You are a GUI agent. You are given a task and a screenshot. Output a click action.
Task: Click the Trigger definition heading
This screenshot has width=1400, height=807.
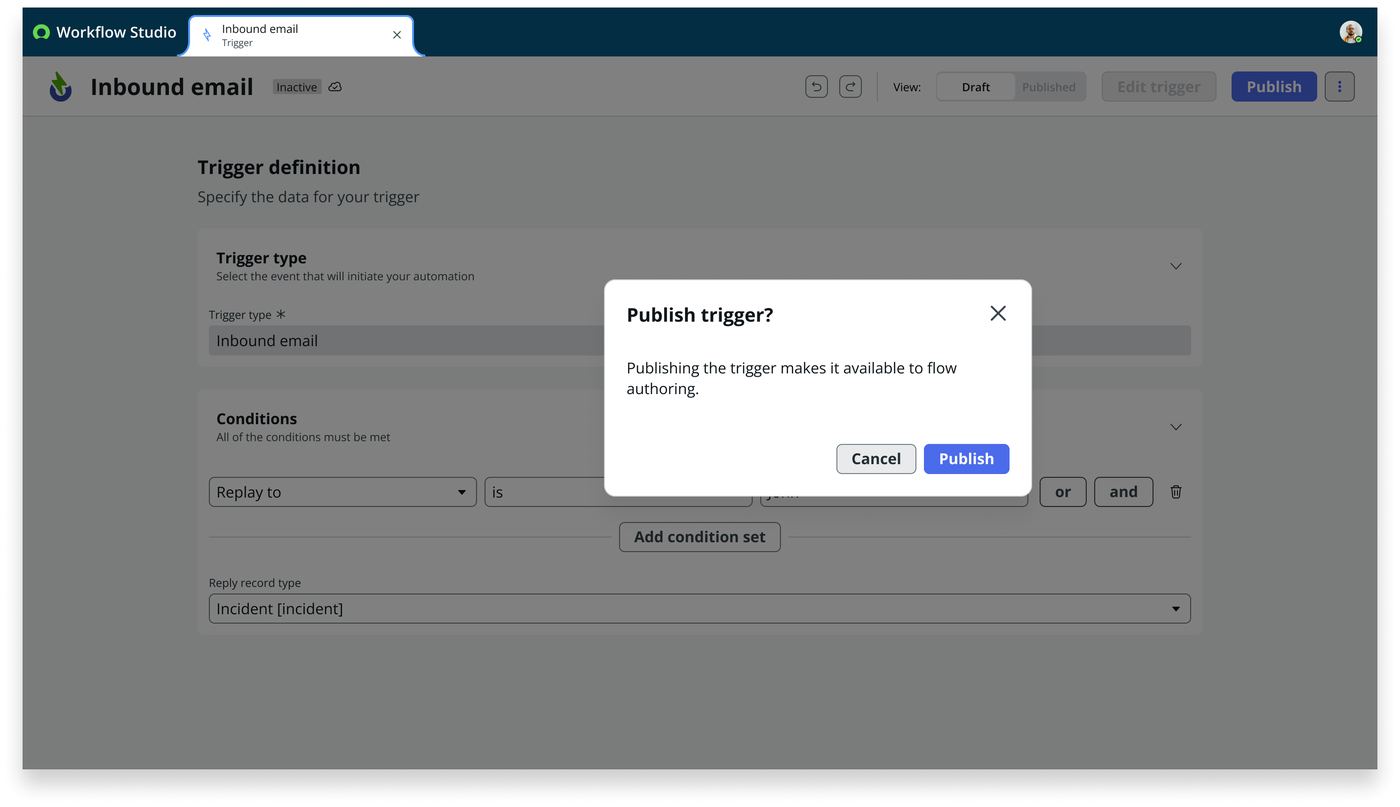[x=279, y=167]
